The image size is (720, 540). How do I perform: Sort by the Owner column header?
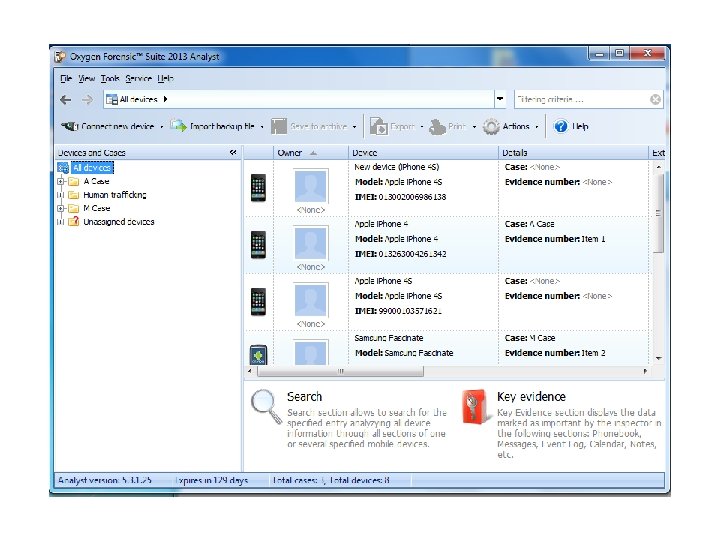311,153
